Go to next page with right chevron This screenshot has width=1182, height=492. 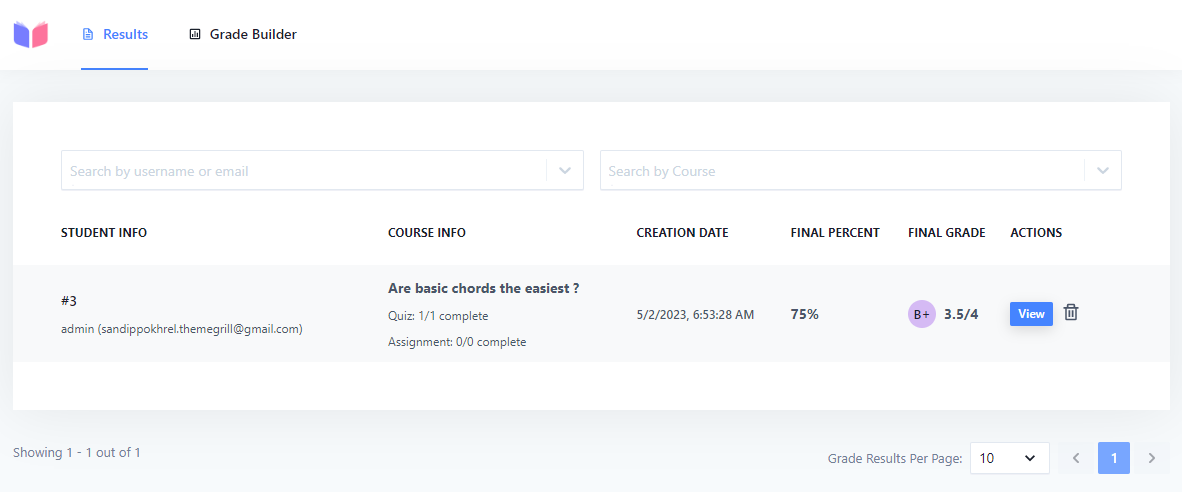[1151, 458]
